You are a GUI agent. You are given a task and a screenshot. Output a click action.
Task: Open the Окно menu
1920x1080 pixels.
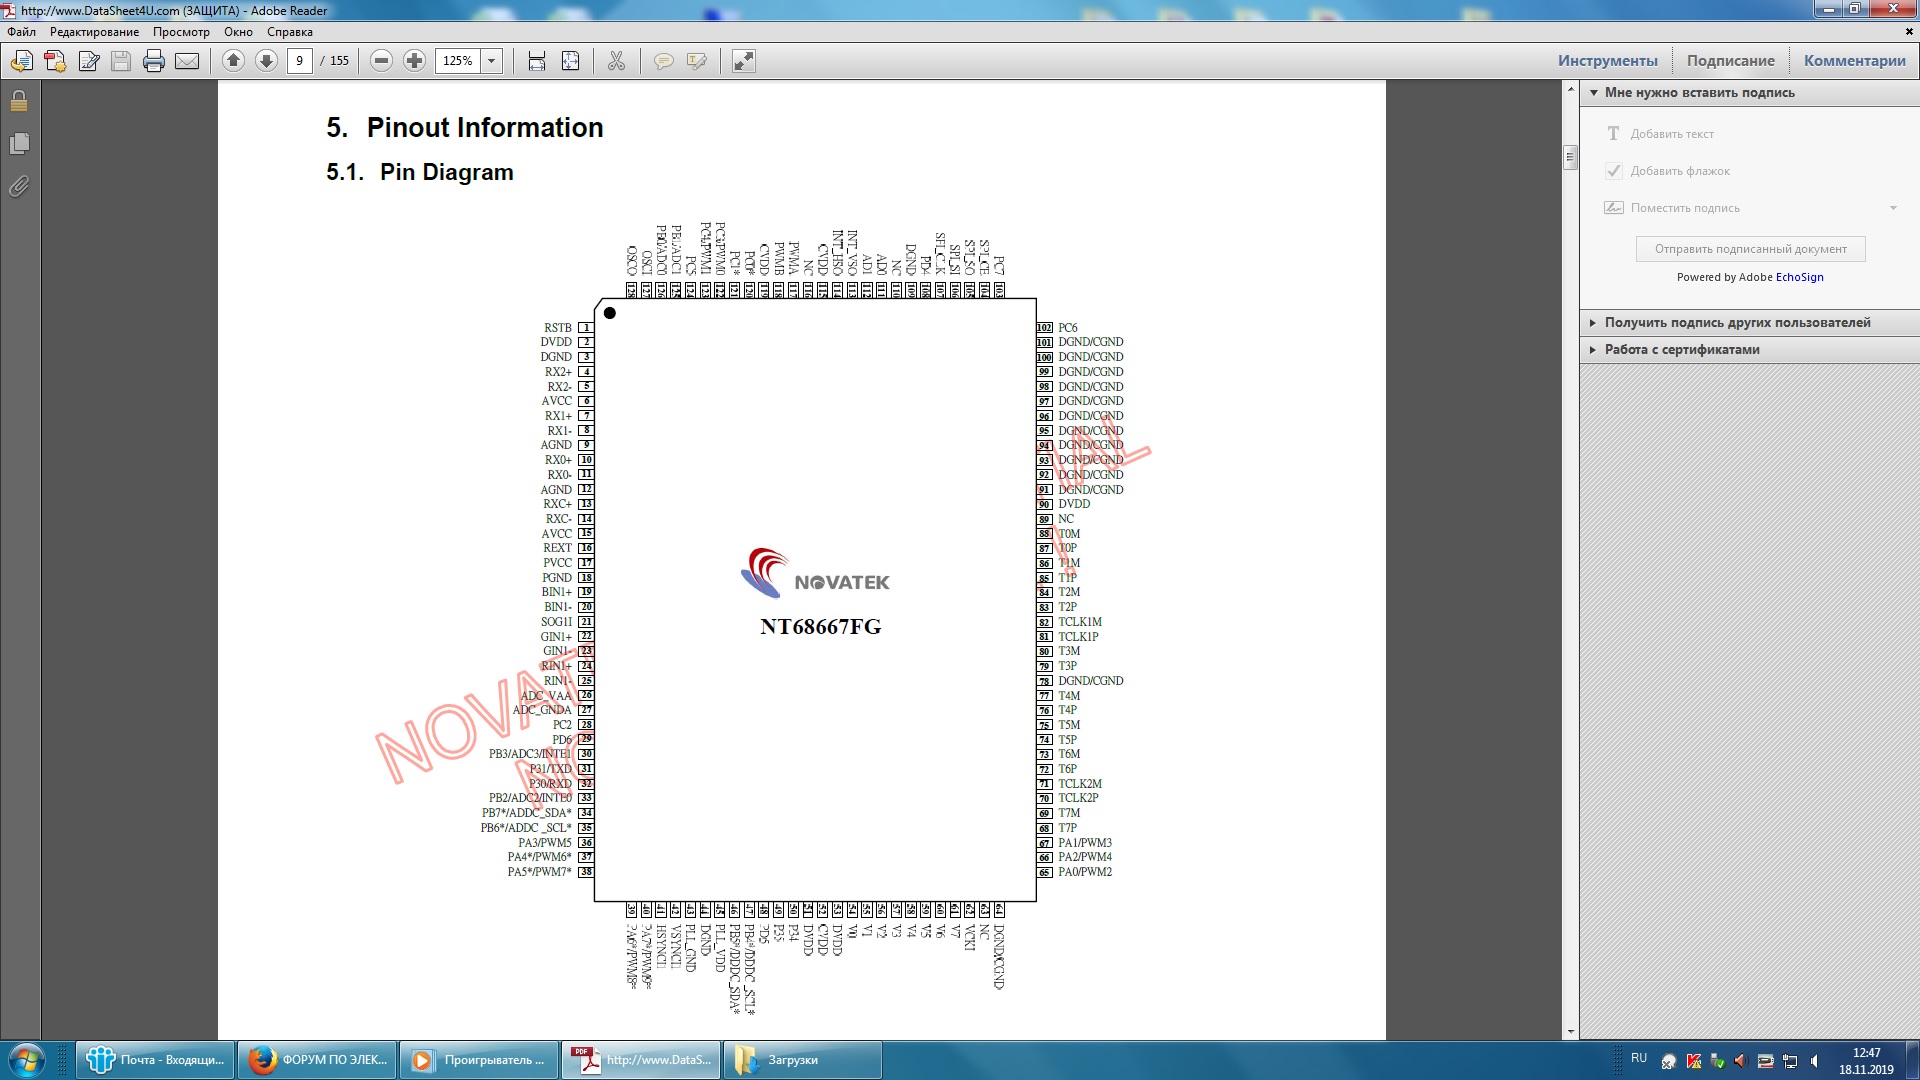pyautogui.click(x=238, y=32)
